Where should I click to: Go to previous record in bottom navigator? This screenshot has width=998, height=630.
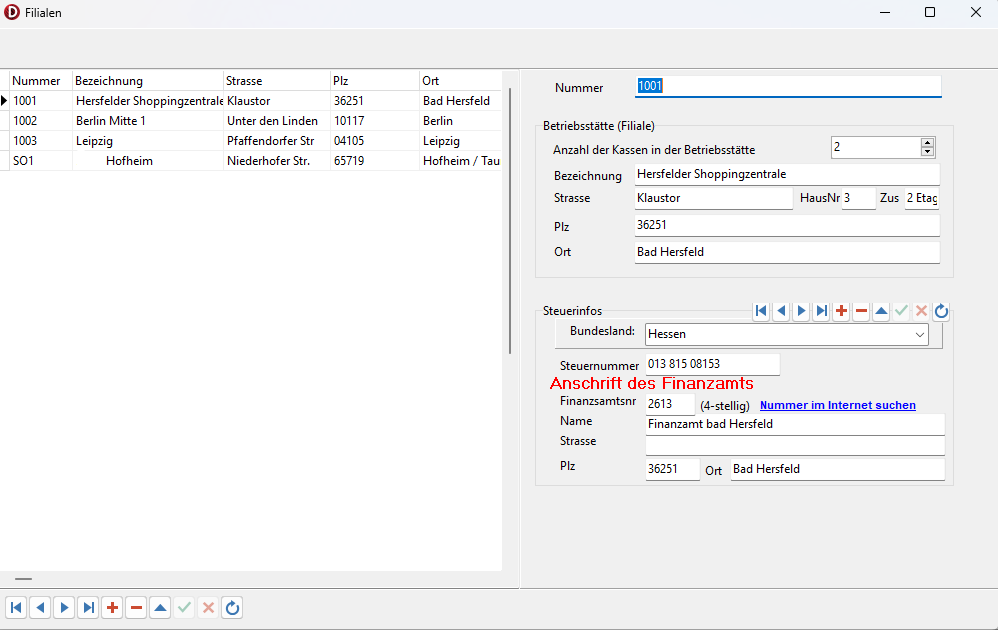(40, 608)
